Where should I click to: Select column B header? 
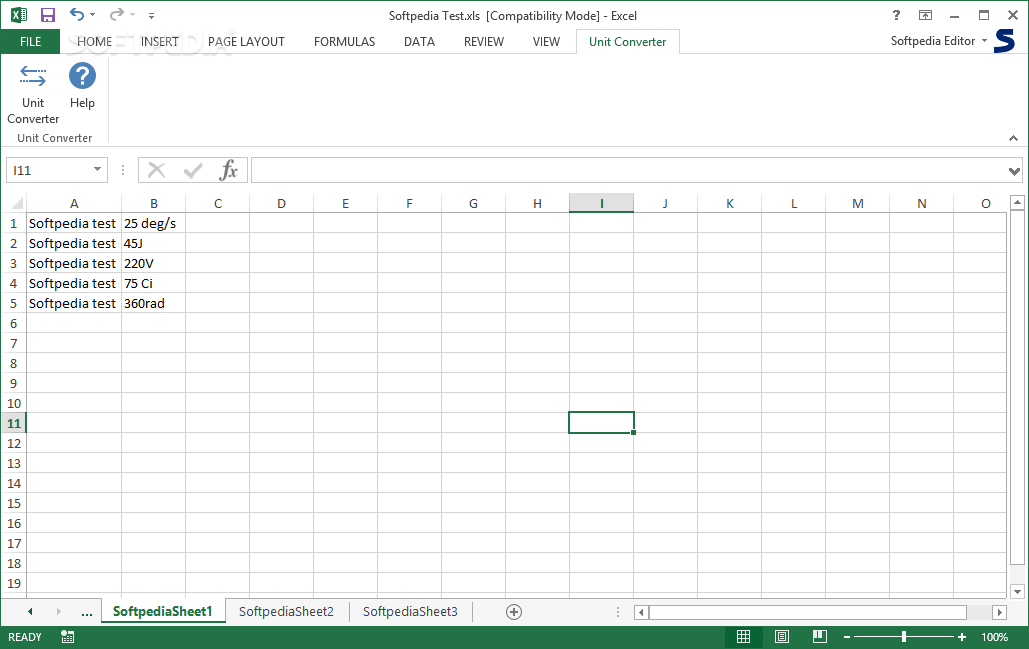point(154,203)
